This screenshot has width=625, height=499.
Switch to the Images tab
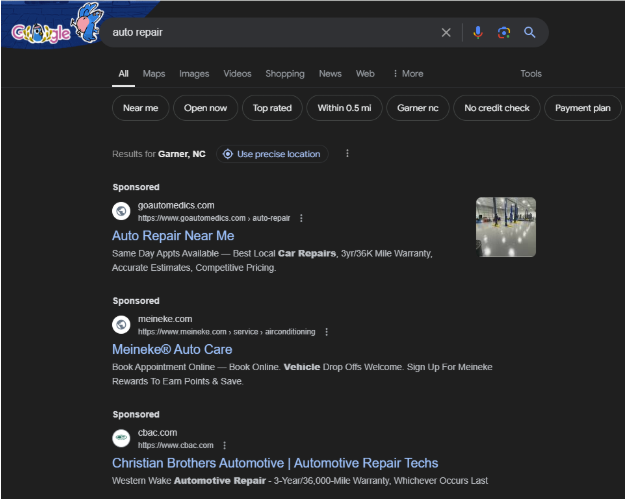194,74
